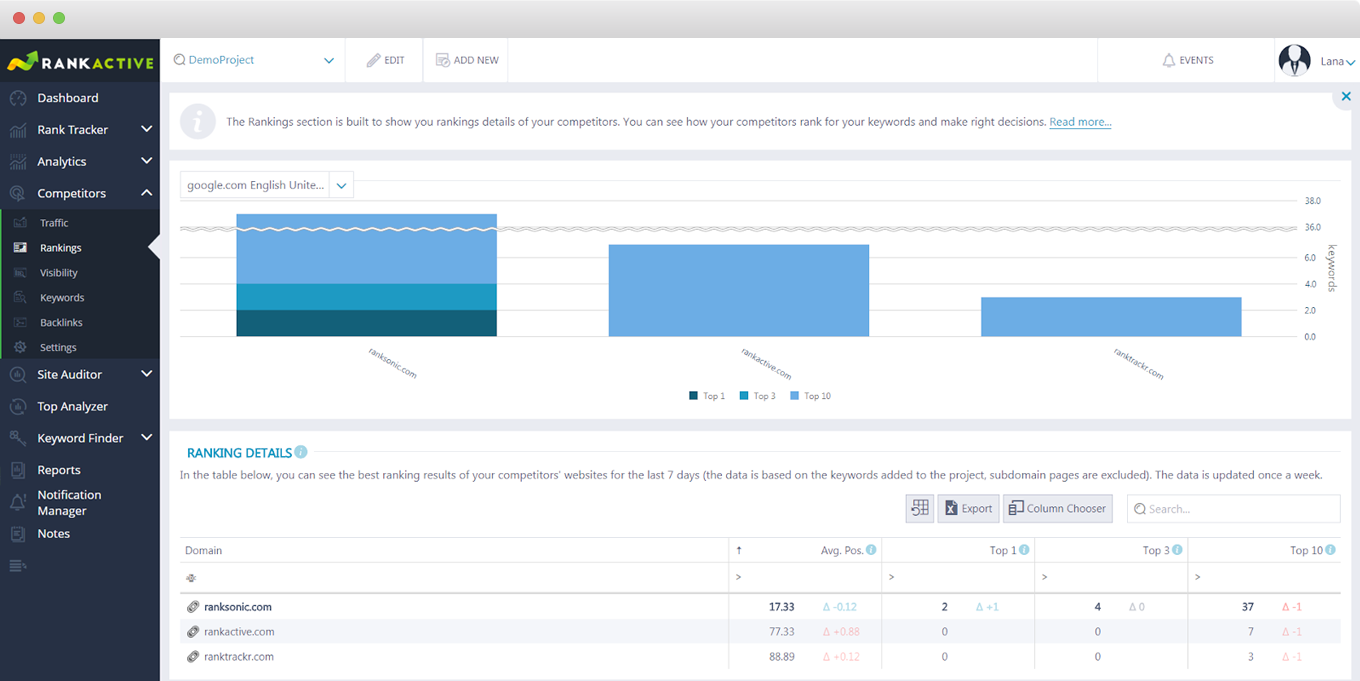Click the EDIT project button
The image size is (1360, 681).
pyautogui.click(x=385, y=60)
